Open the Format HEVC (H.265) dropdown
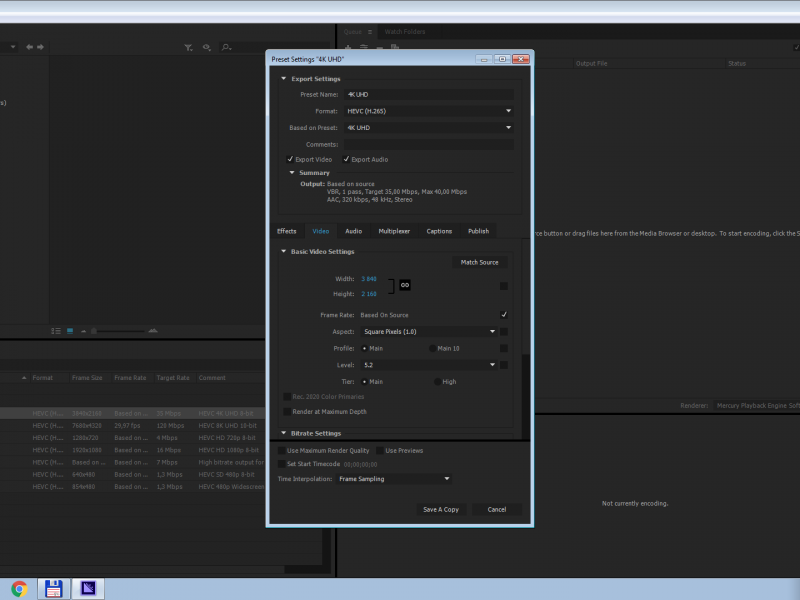800x600 pixels. click(x=429, y=111)
